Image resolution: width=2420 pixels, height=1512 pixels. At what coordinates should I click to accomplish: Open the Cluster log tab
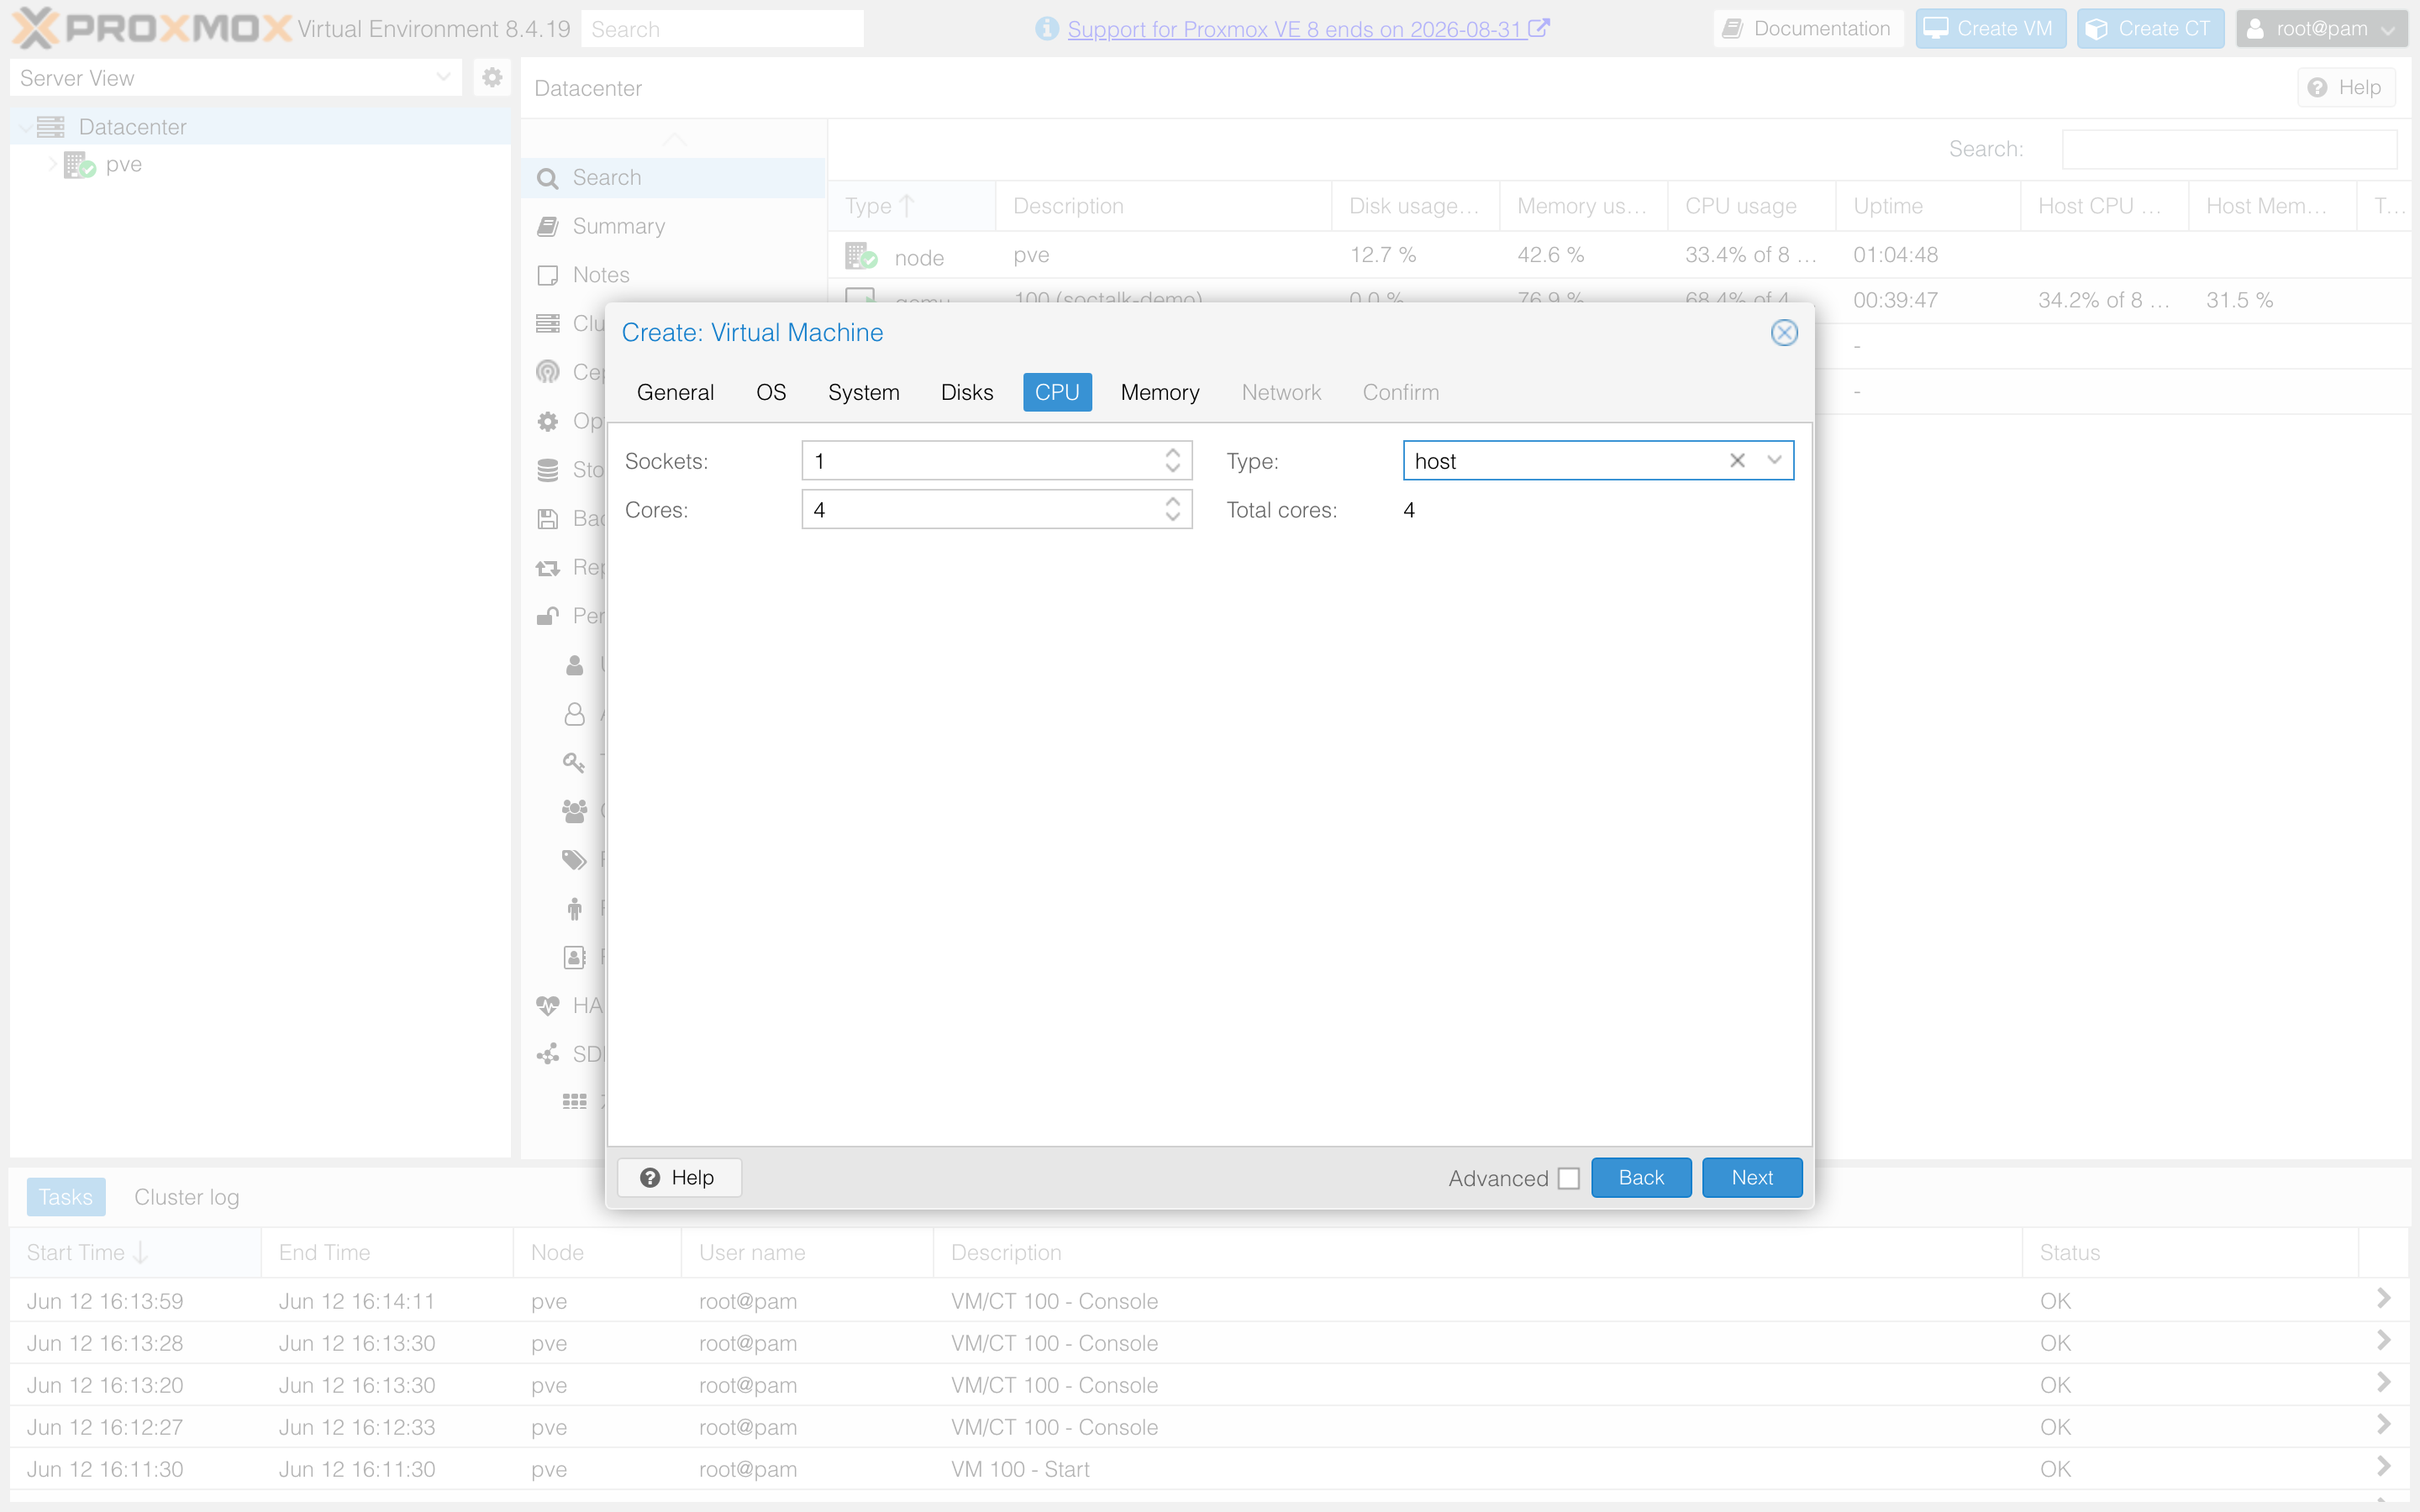(187, 1197)
